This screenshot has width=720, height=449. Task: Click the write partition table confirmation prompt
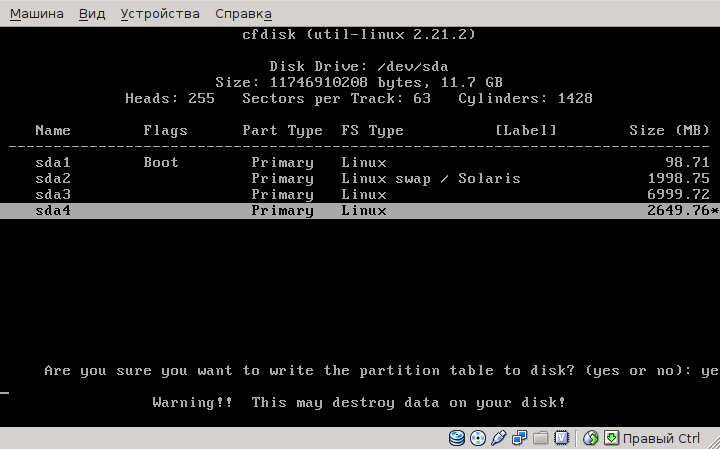tap(382, 371)
